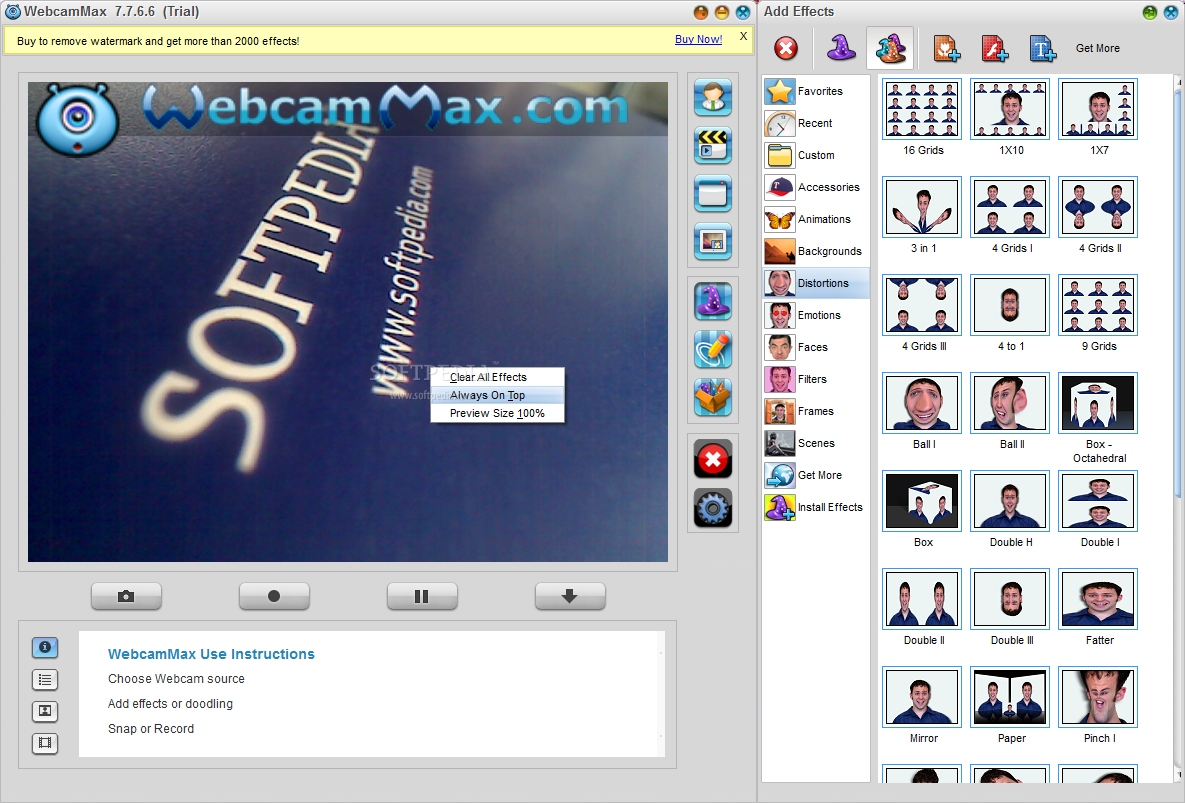The image size is (1185, 803).
Task: Apply the 3 in 1 effect
Action: click(922, 207)
